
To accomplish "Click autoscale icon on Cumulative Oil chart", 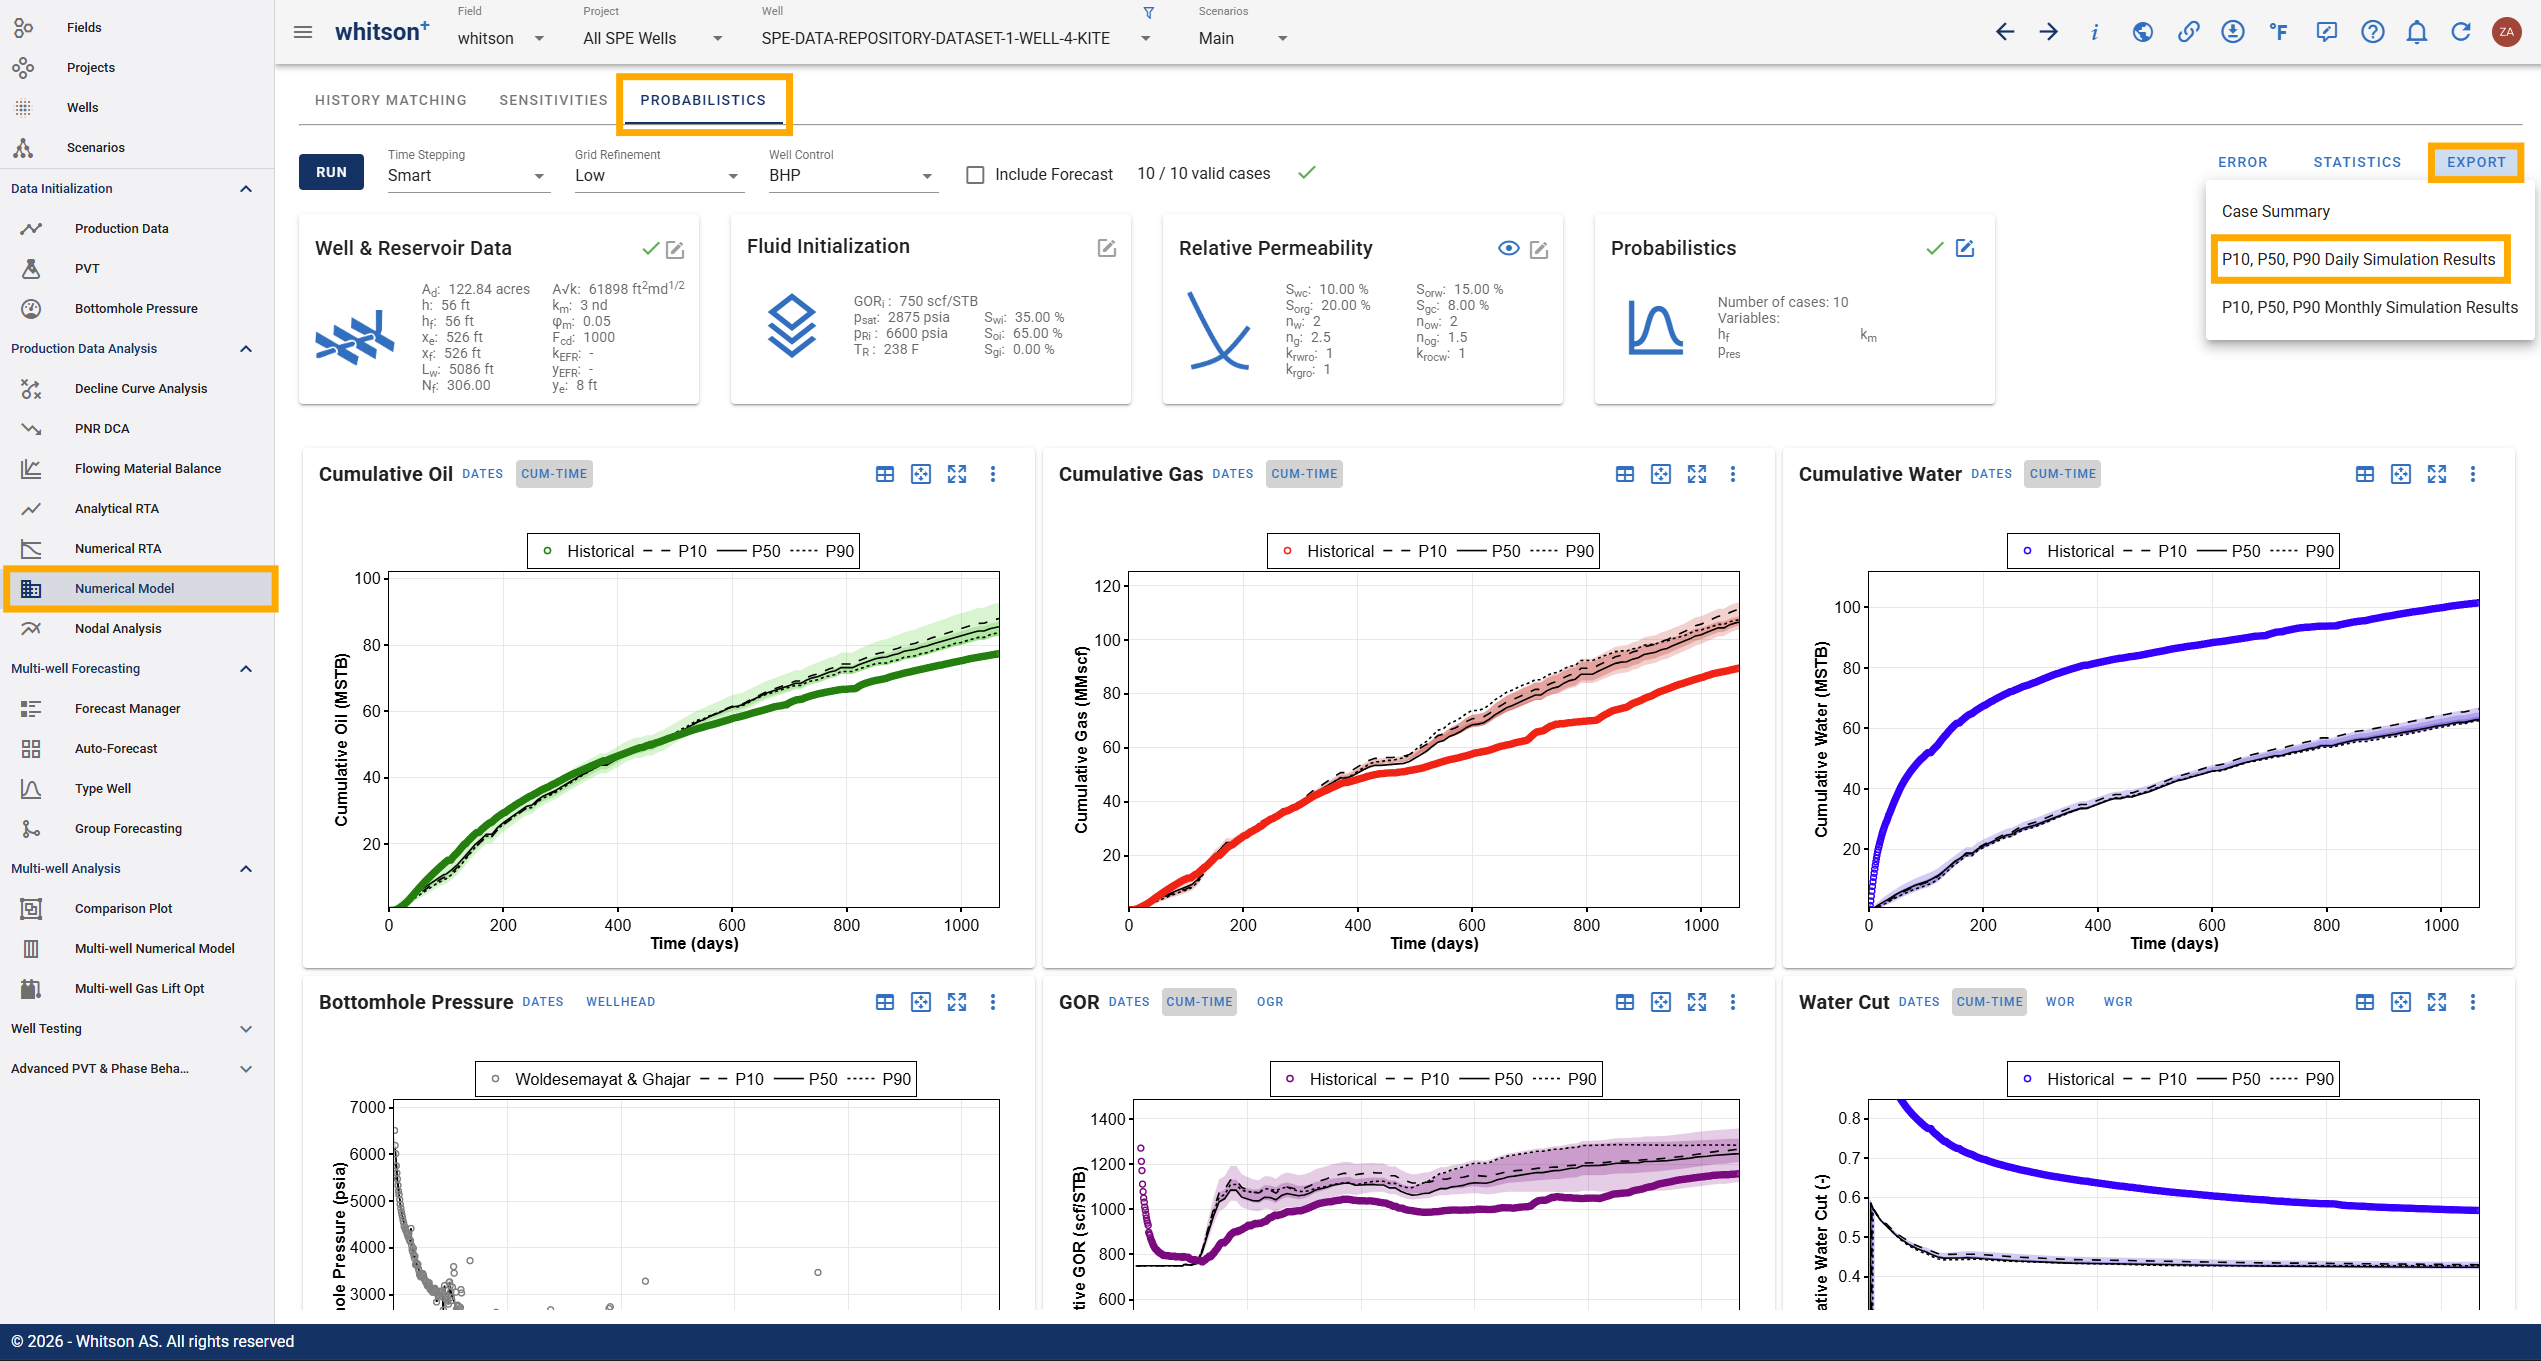I will (921, 474).
